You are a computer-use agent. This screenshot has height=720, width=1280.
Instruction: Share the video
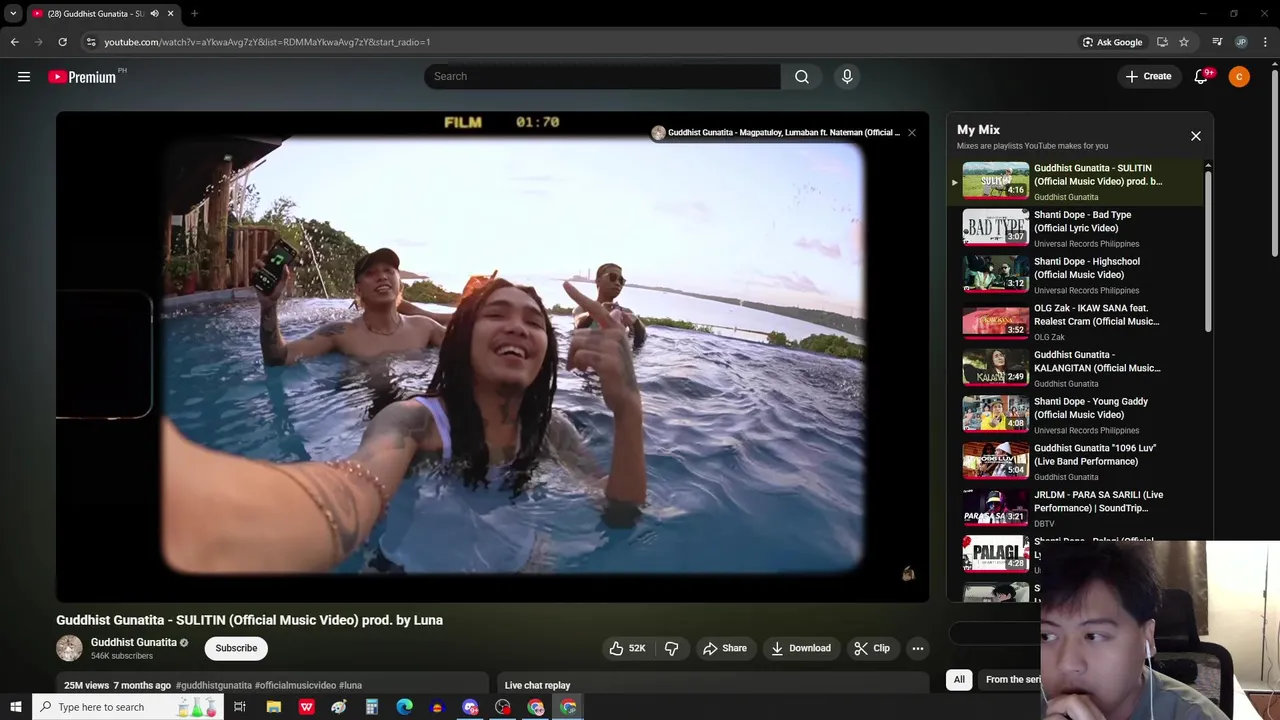pos(725,648)
